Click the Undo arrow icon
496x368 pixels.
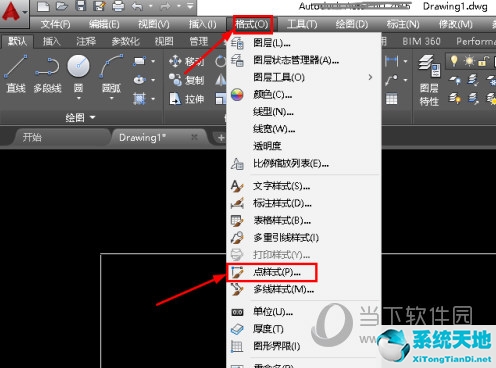[x=137, y=6]
